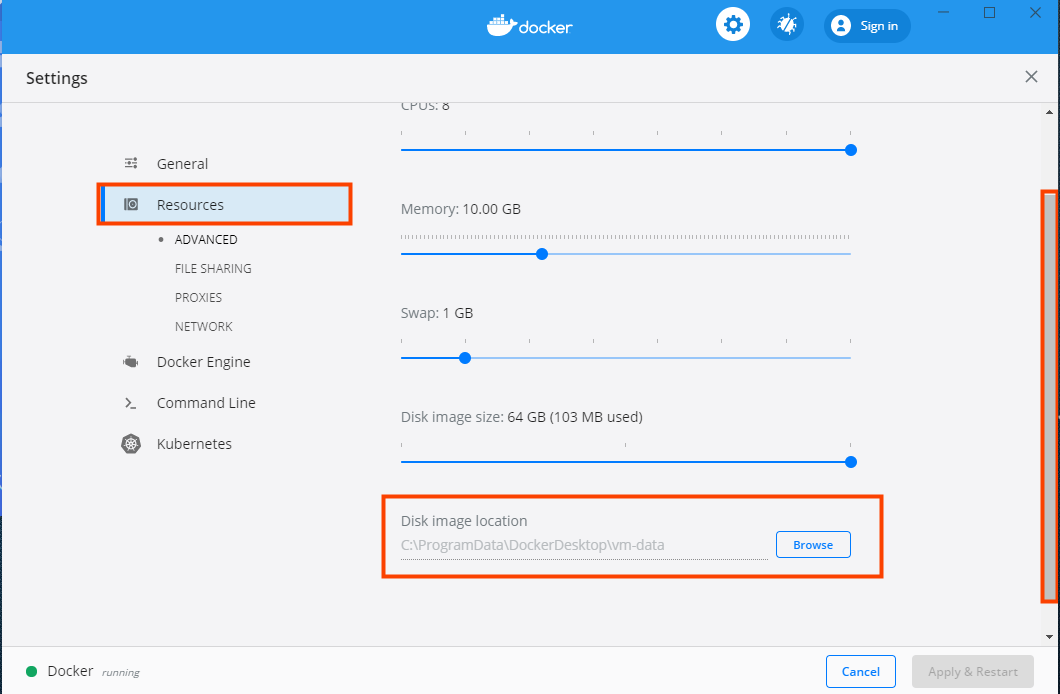
Task: Click the settings scrollbar thumb
Action: point(1049,397)
